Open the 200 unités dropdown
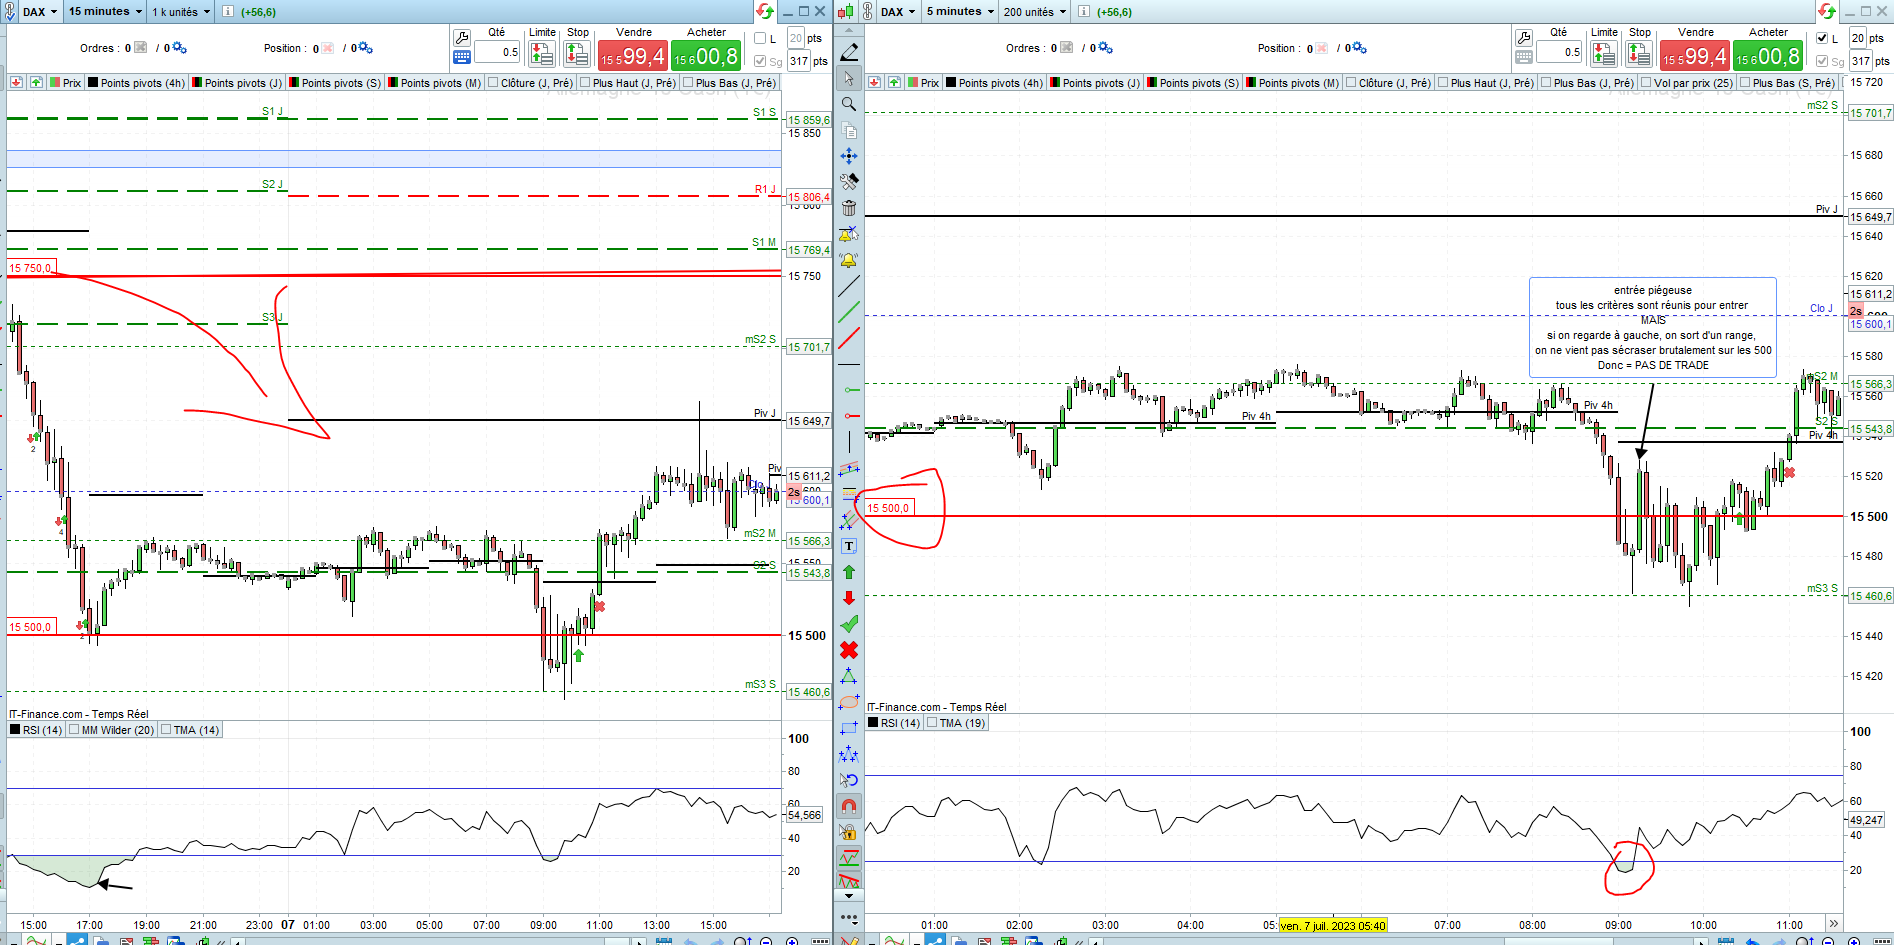The image size is (1894, 945). [x=1034, y=12]
